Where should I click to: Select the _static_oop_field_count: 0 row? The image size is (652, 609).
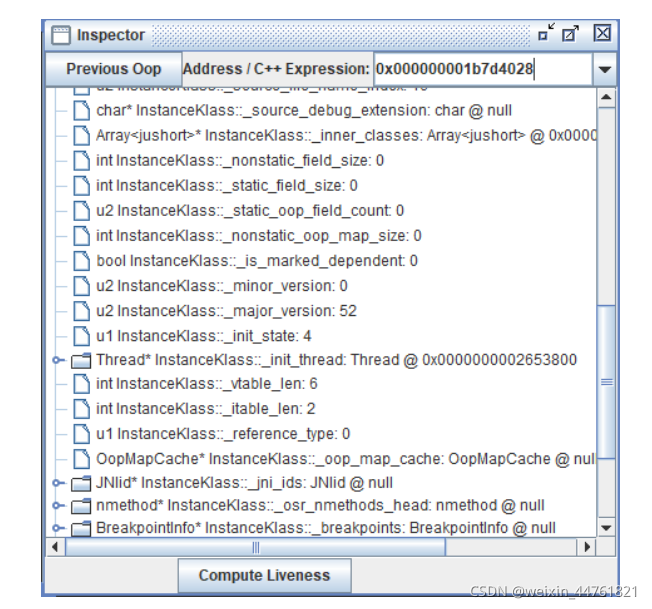[250, 211]
